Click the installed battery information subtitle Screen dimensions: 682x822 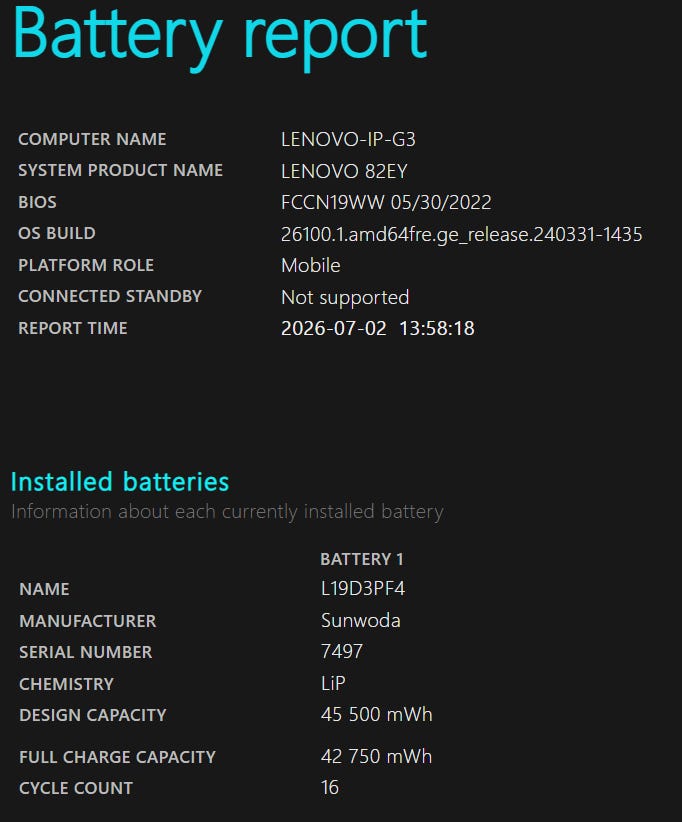pyautogui.click(x=227, y=512)
